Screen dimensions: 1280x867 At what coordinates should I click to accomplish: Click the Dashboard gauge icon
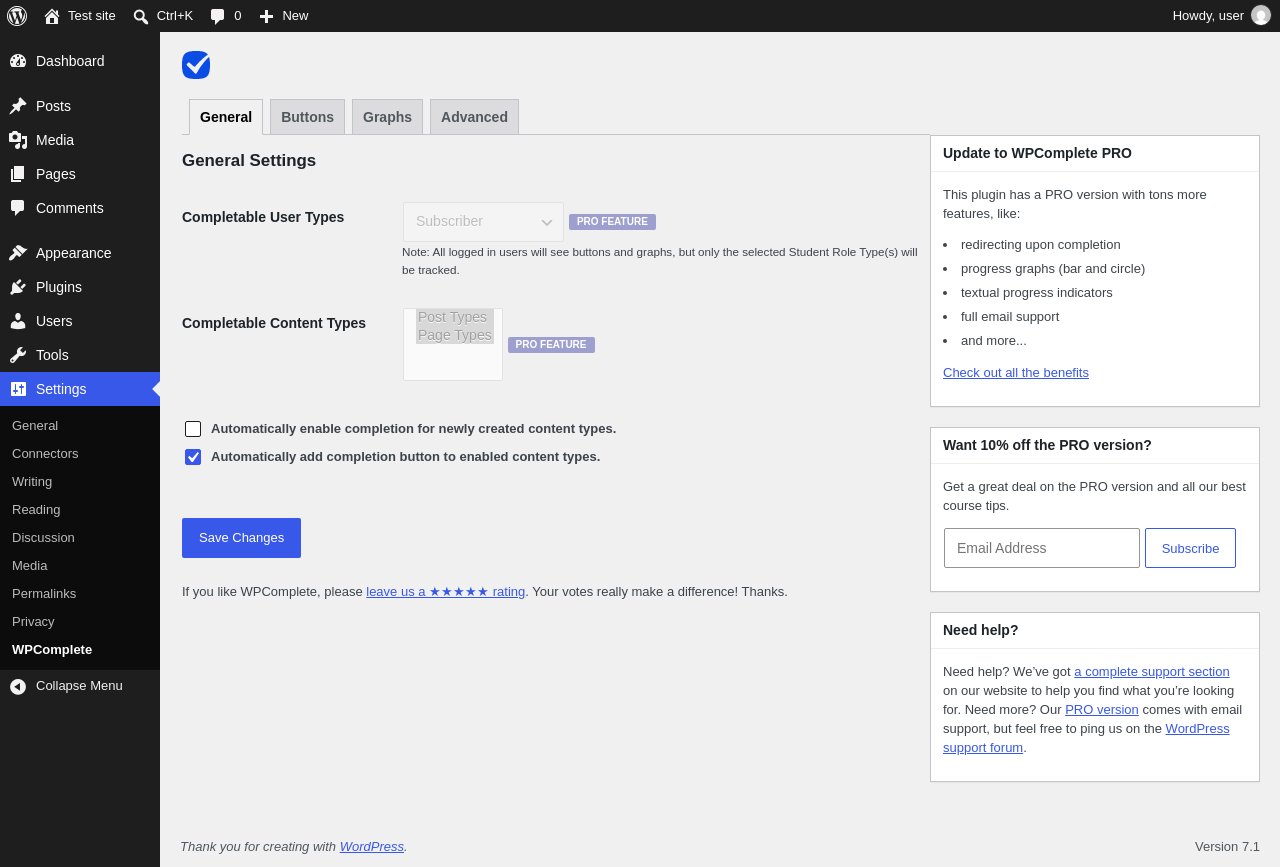18,61
